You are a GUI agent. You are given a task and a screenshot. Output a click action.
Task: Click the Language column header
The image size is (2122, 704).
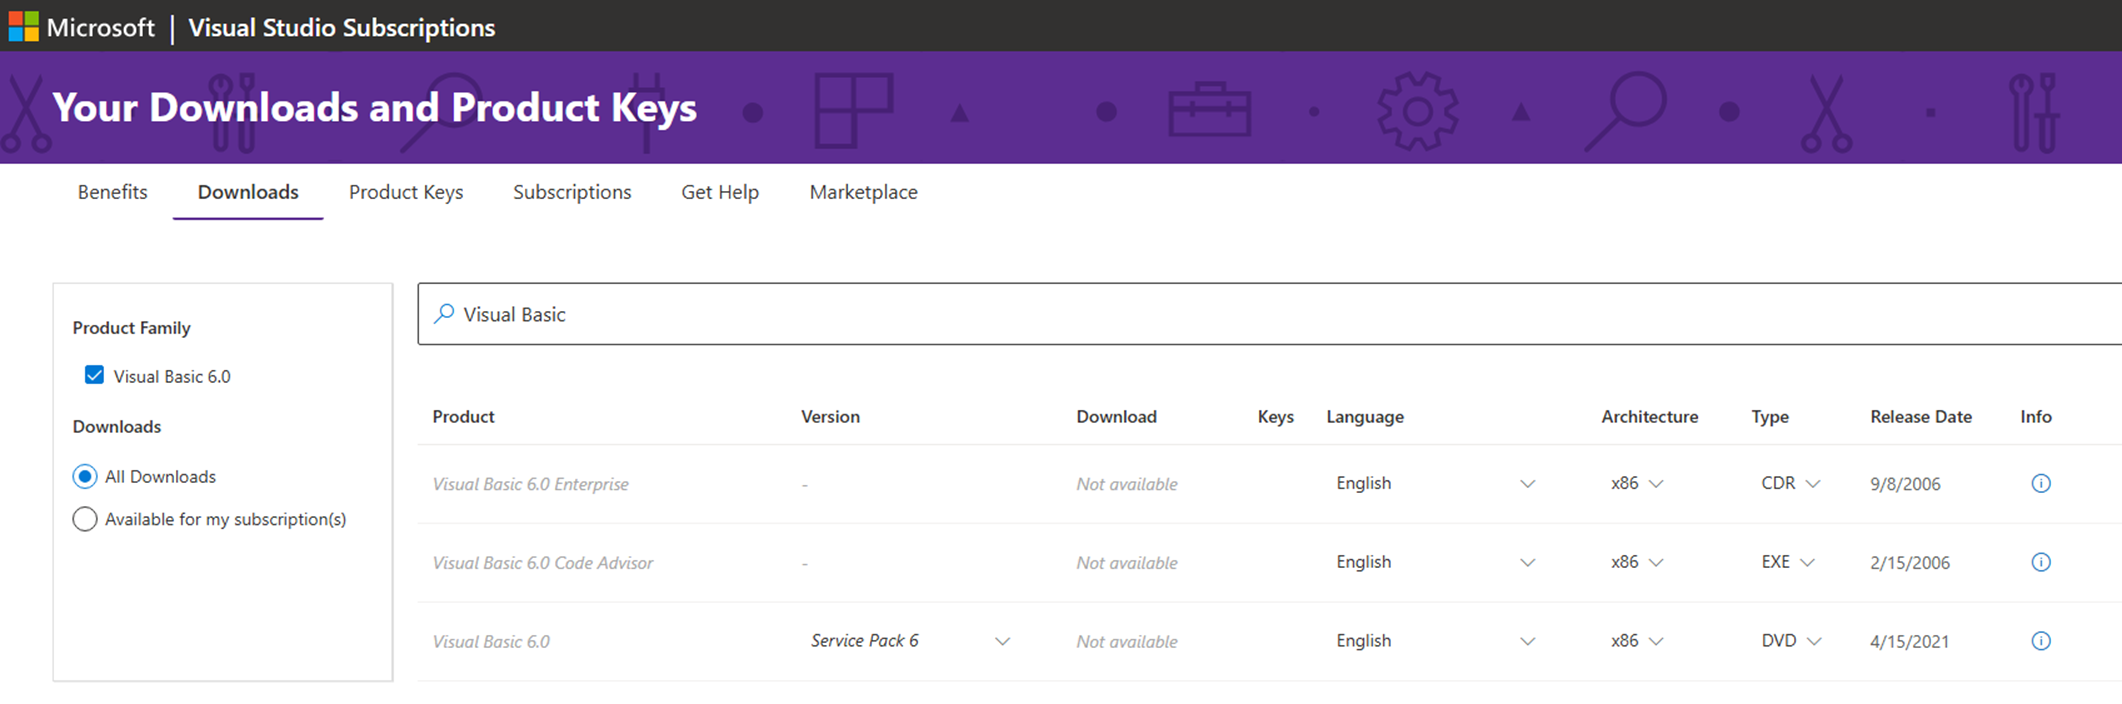tap(1365, 417)
